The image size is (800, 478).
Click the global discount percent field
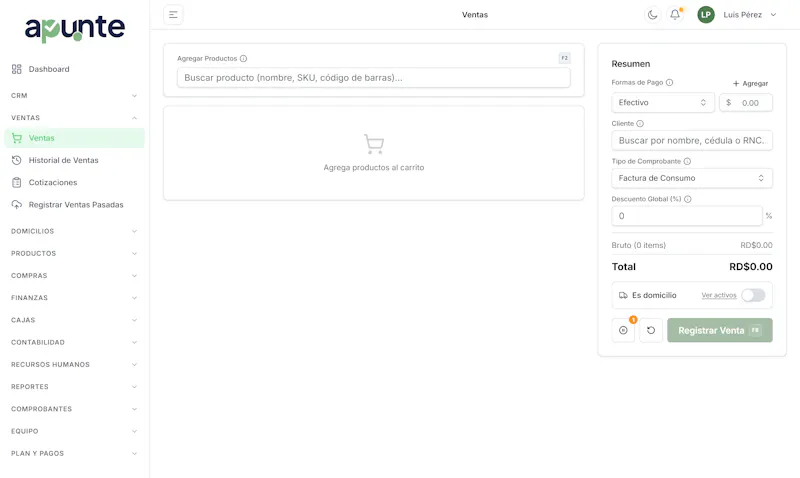(x=687, y=216)
